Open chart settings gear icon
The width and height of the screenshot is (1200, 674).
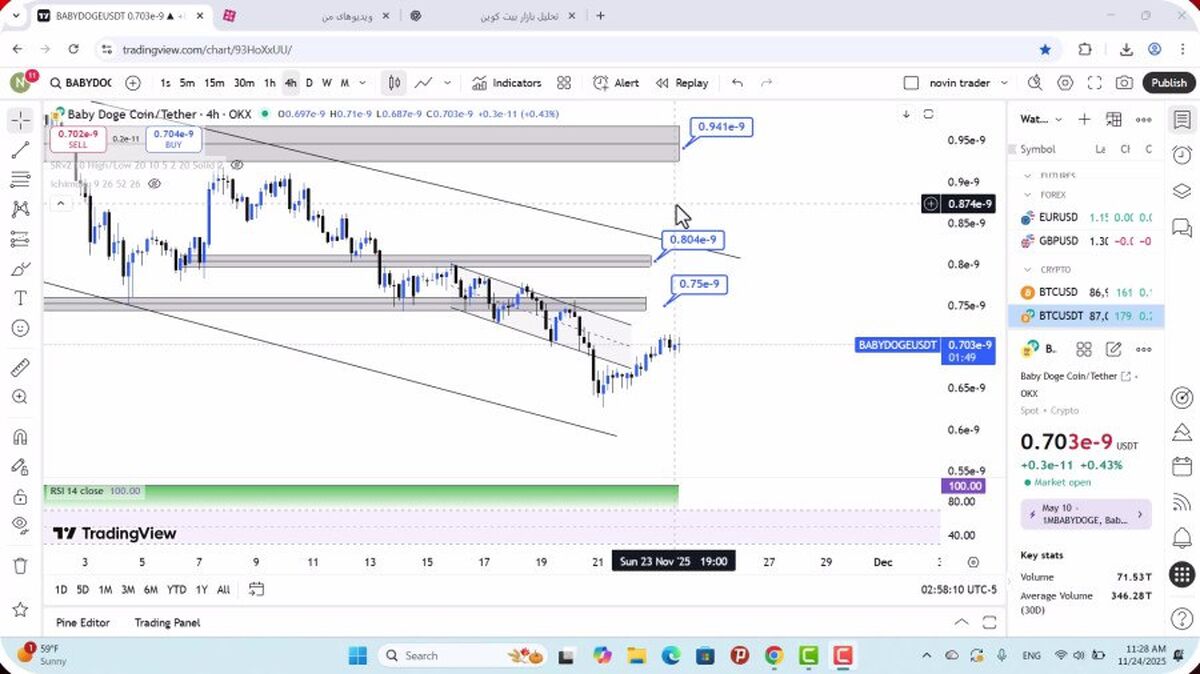pos(1065,83)
